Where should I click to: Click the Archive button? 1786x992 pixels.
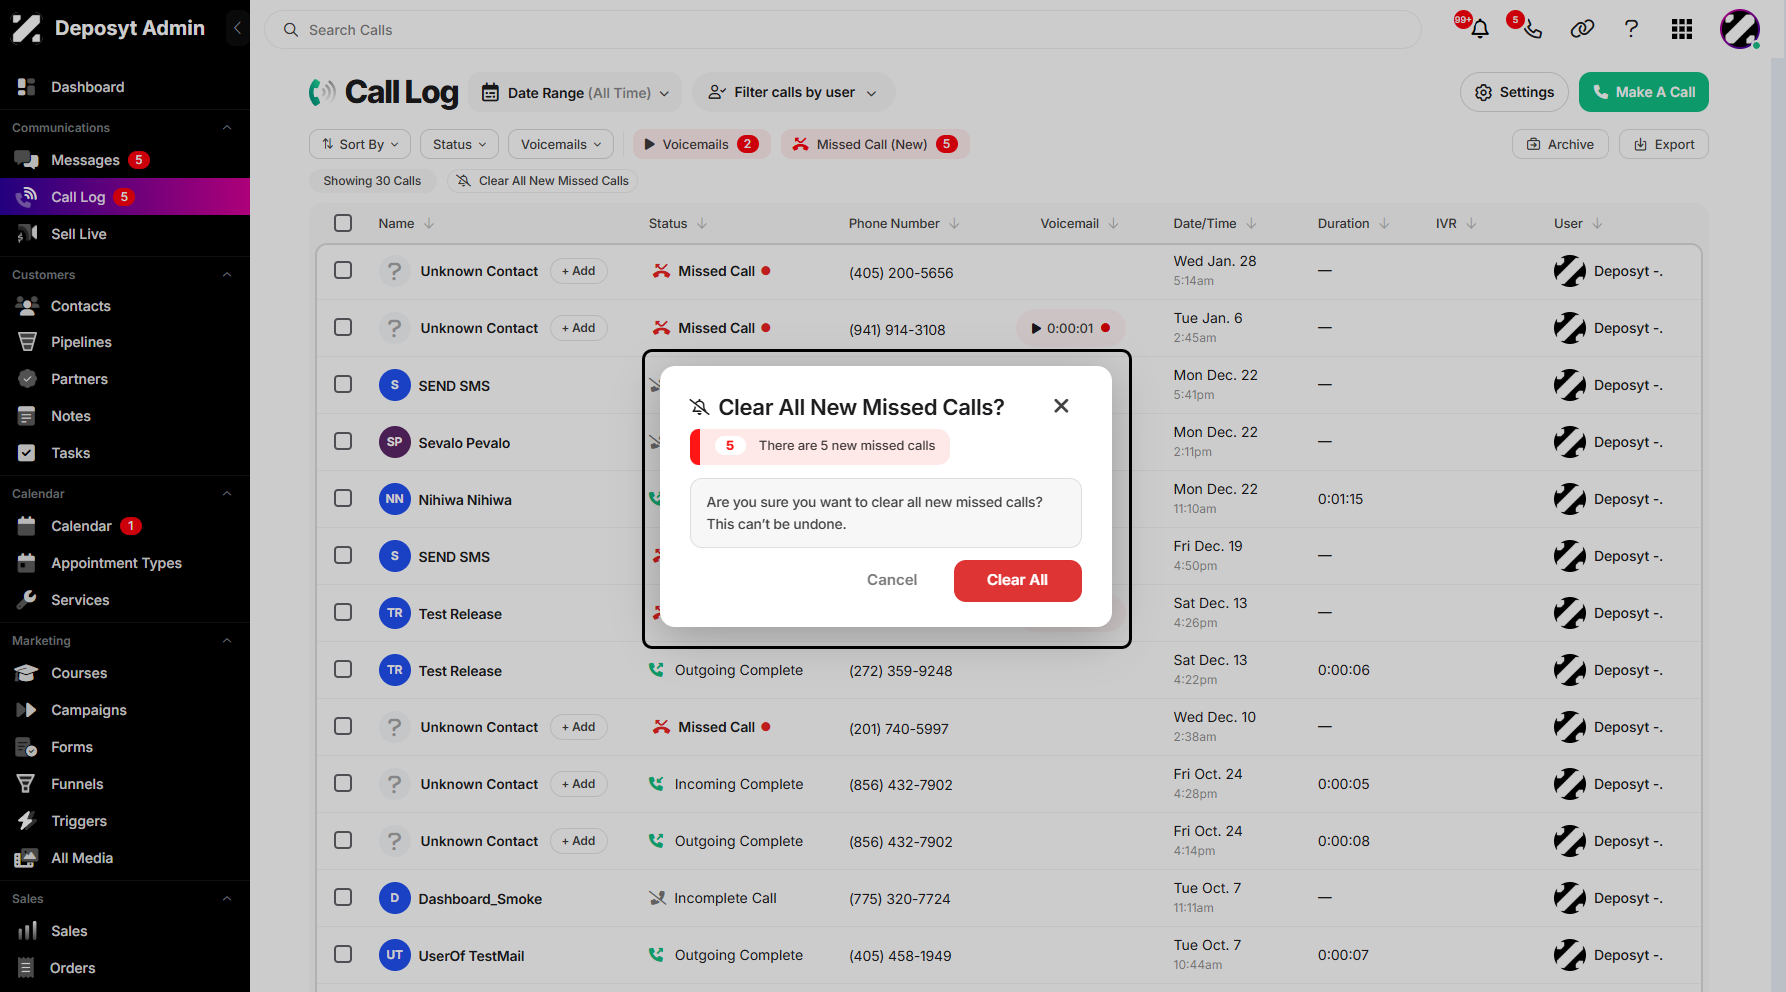[1560, 144]
